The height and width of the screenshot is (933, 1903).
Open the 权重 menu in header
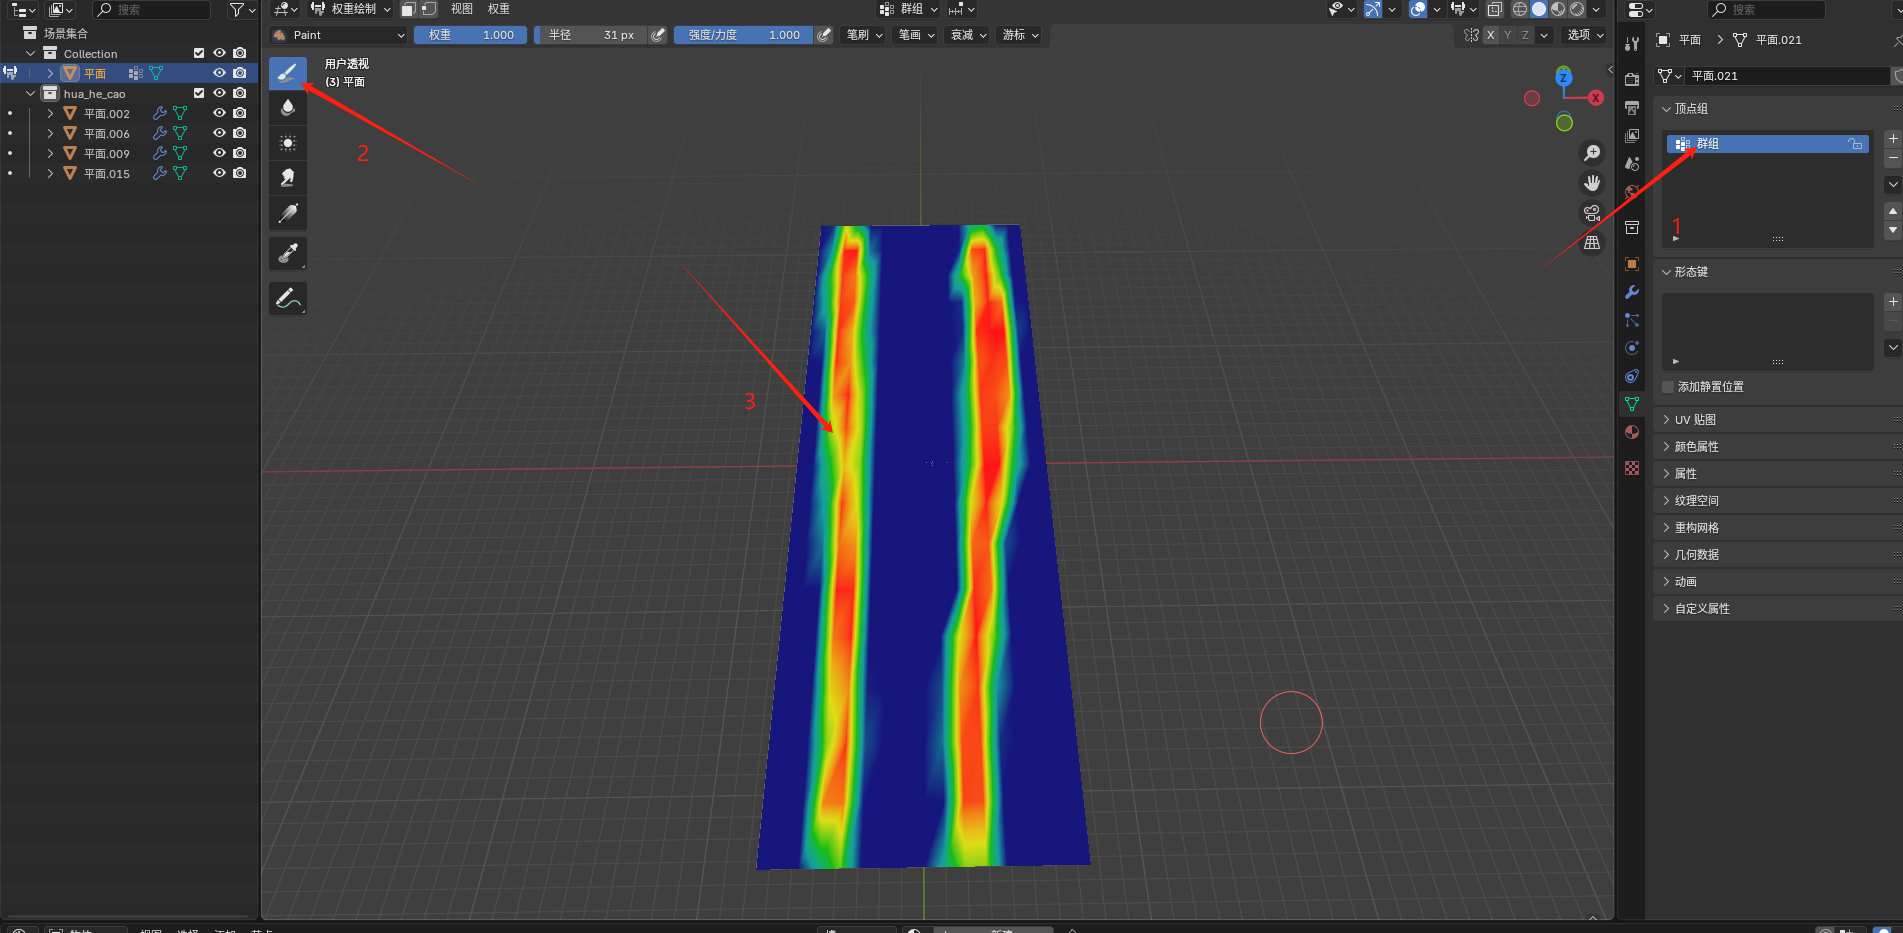499,9
